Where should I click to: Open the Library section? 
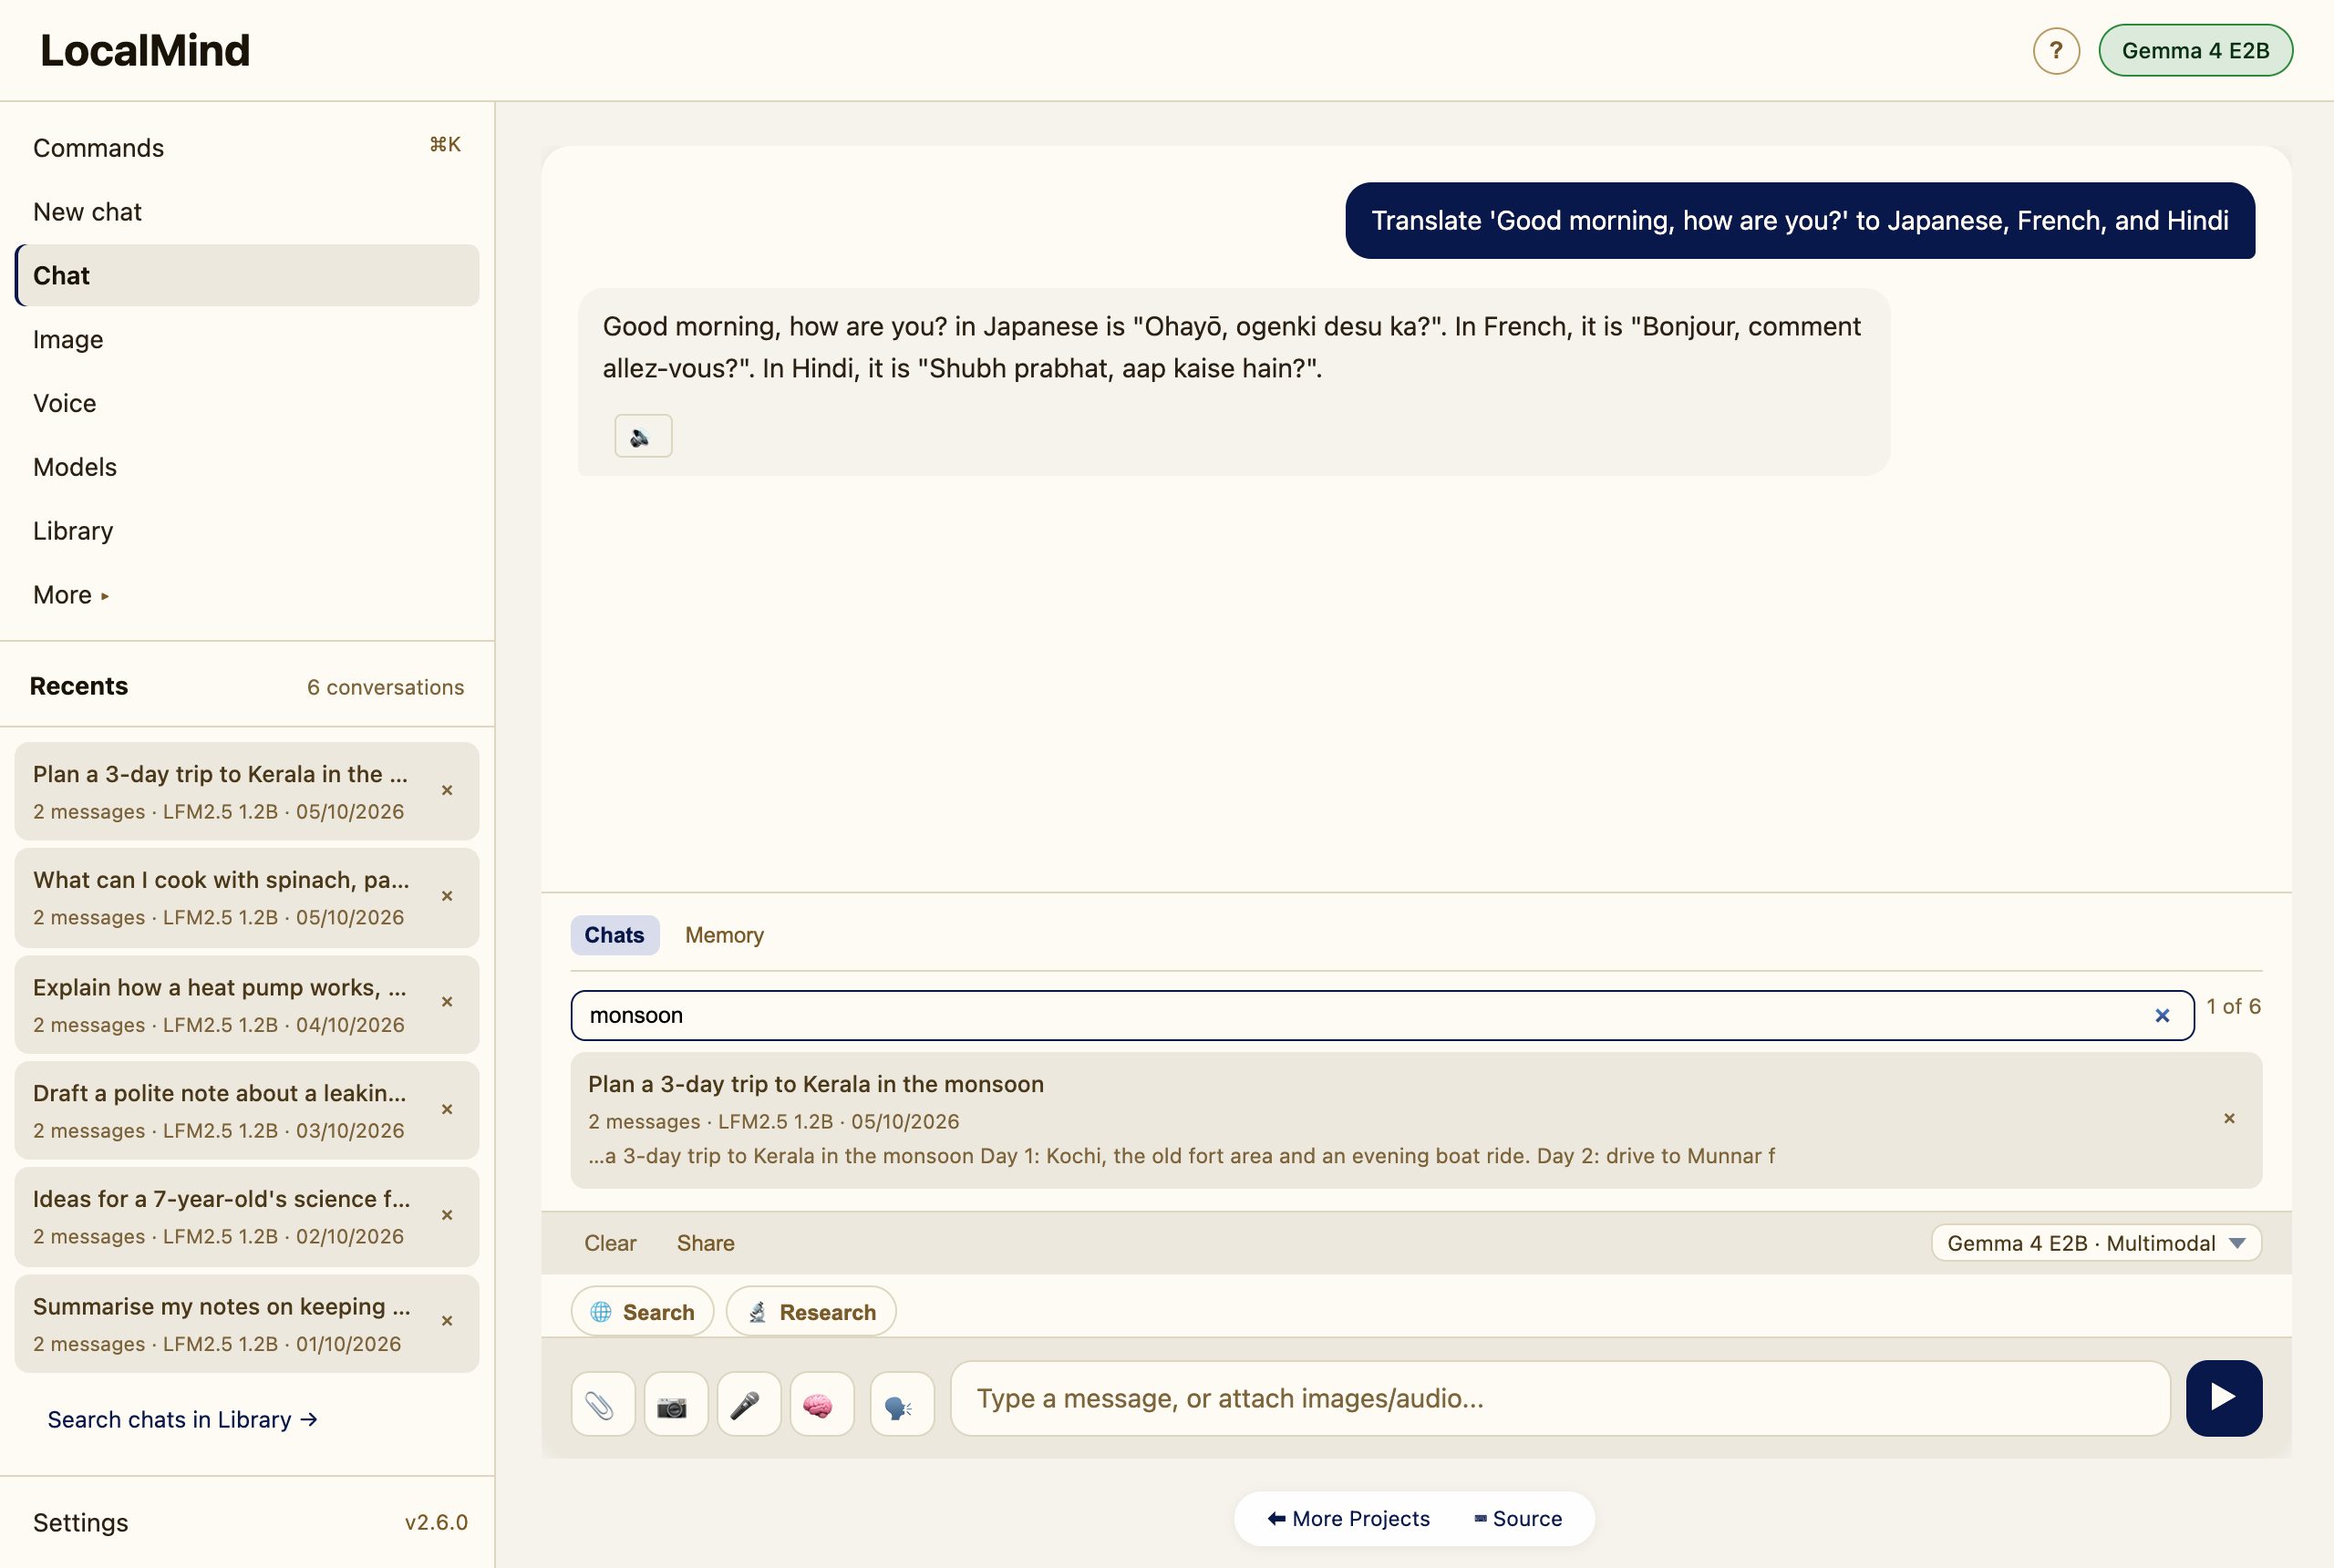pyautogui.click(x=247, y=531)
